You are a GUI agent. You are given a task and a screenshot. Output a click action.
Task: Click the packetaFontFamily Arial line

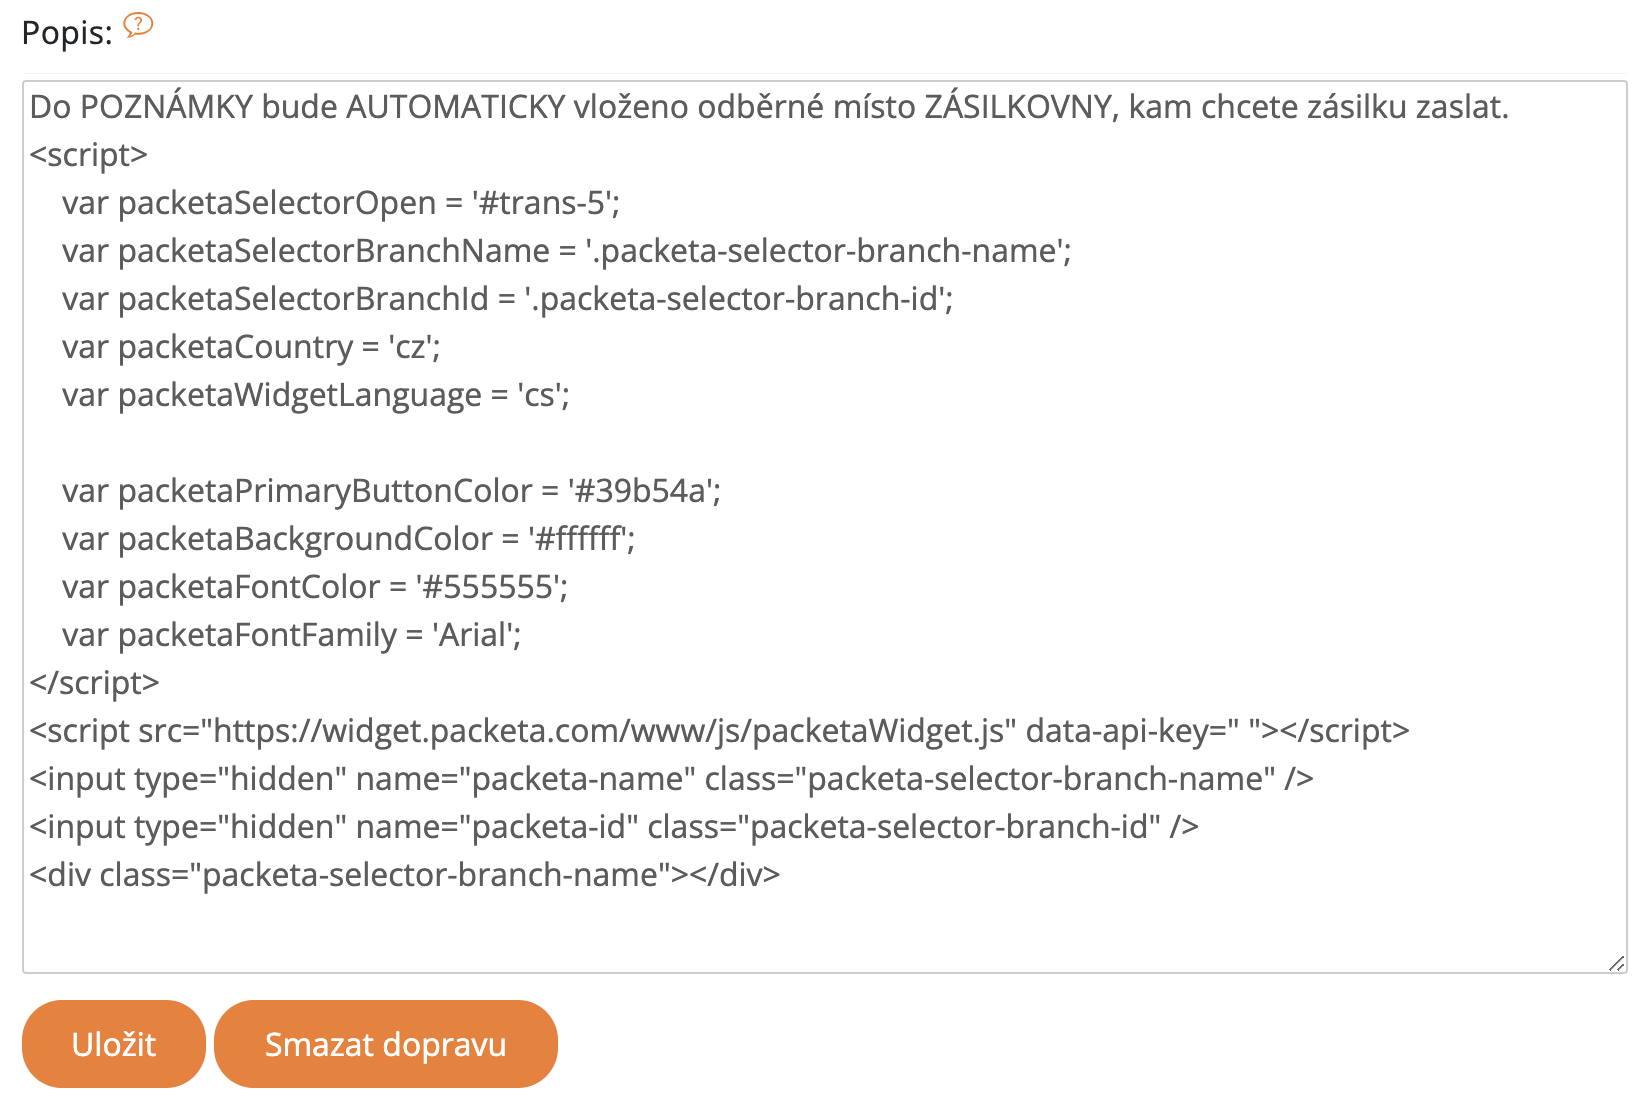pyautogui.click(x=477, y=635)
